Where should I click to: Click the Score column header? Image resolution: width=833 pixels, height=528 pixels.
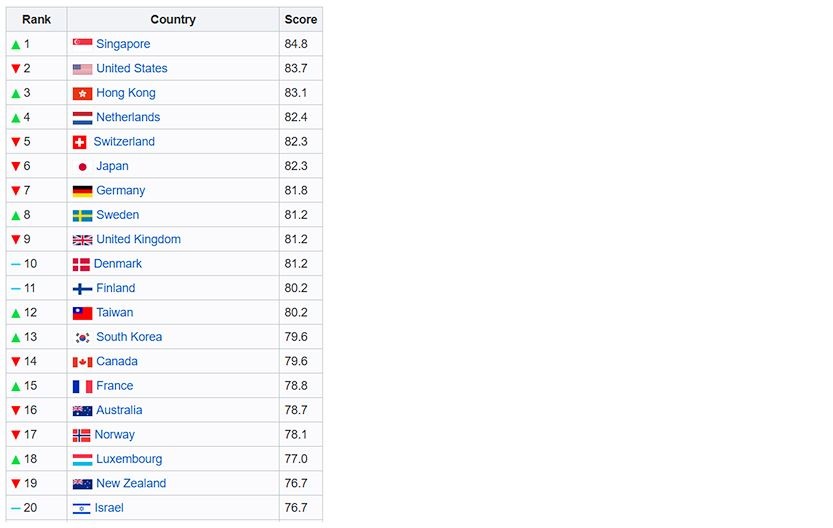pyautogui.click(x=301, y=19)
